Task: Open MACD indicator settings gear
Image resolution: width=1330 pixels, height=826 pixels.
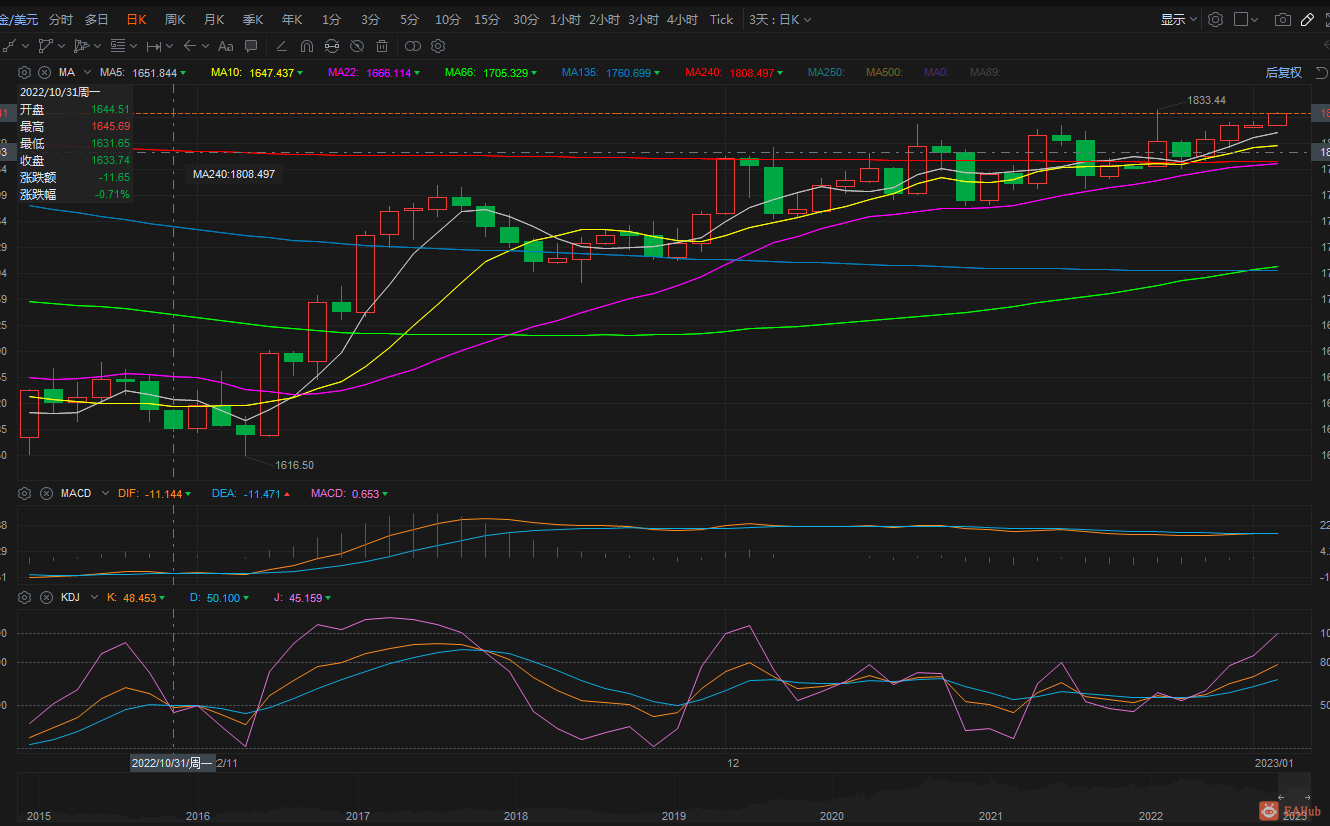Action: 25,493
